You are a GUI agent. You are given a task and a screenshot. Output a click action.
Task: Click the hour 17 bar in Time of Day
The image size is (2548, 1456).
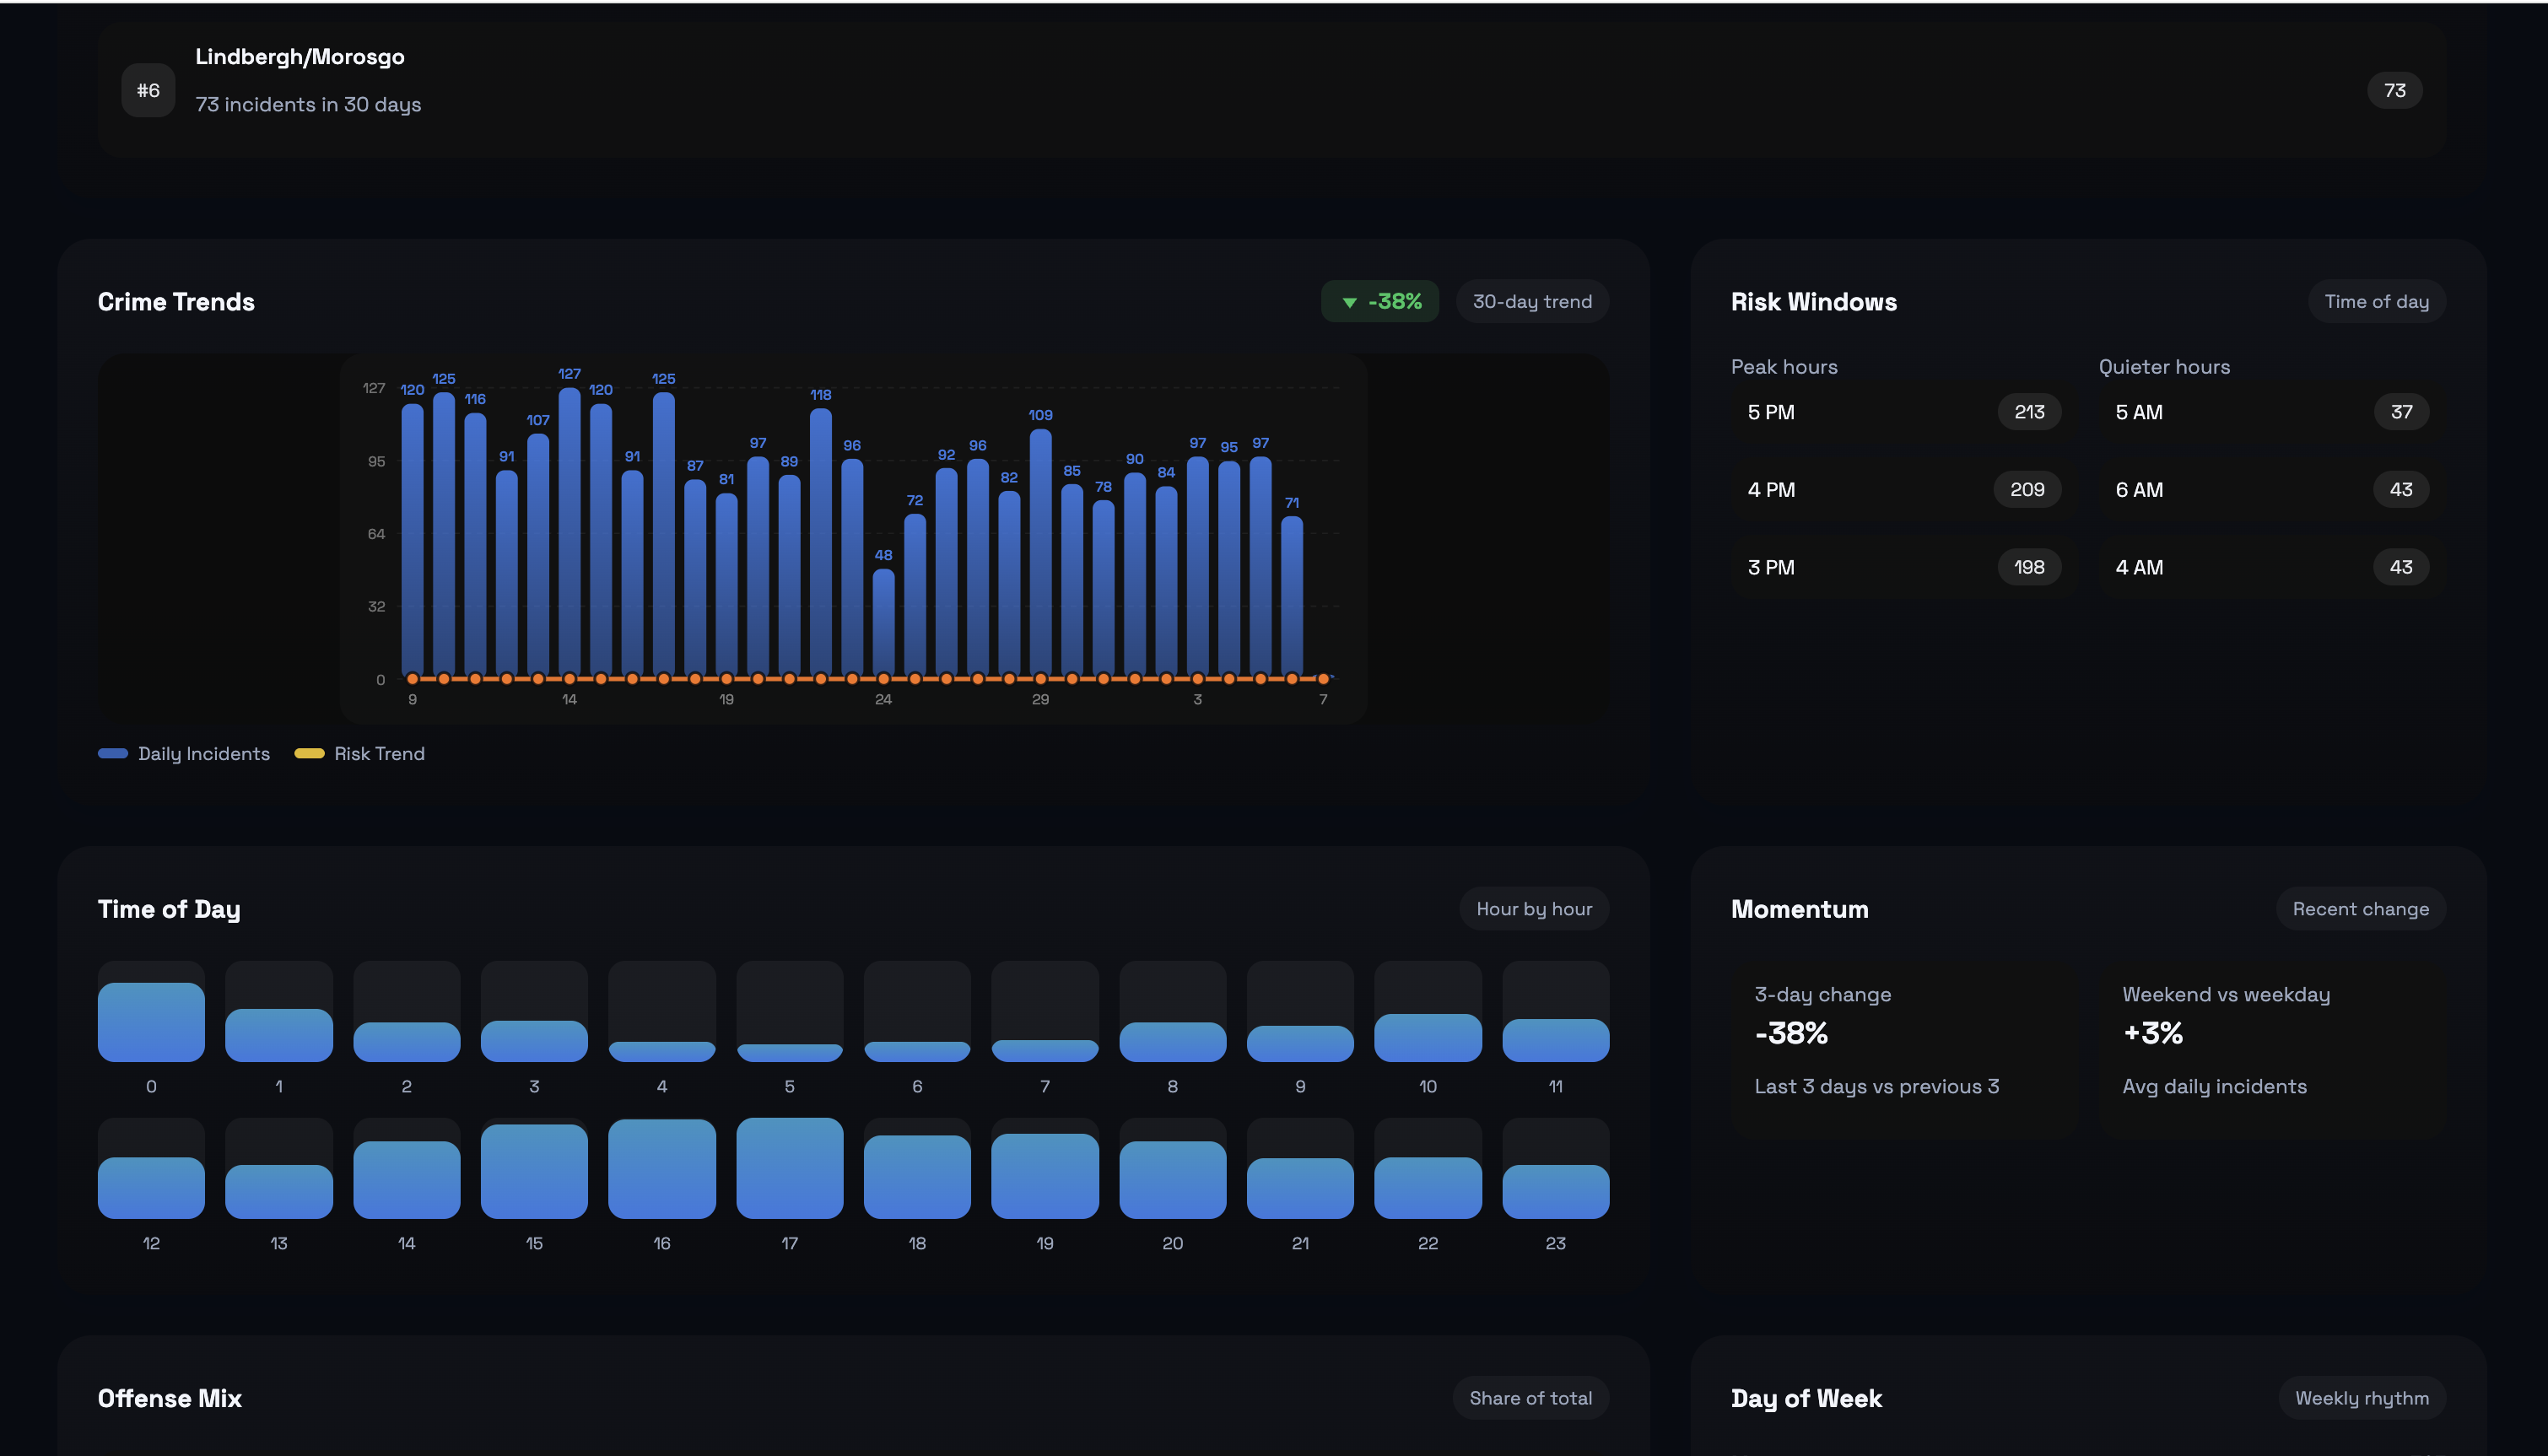point(789,1168)
